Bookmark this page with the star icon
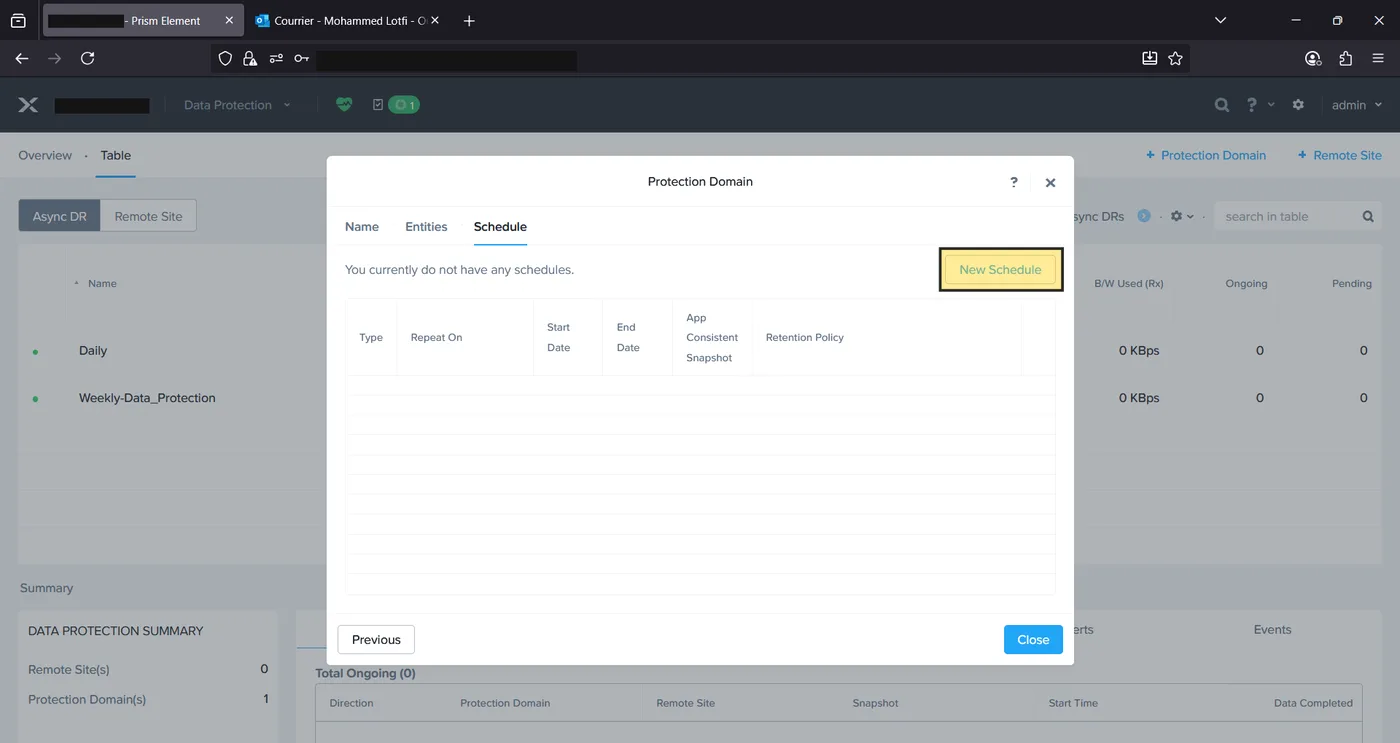 [1175, 58]
